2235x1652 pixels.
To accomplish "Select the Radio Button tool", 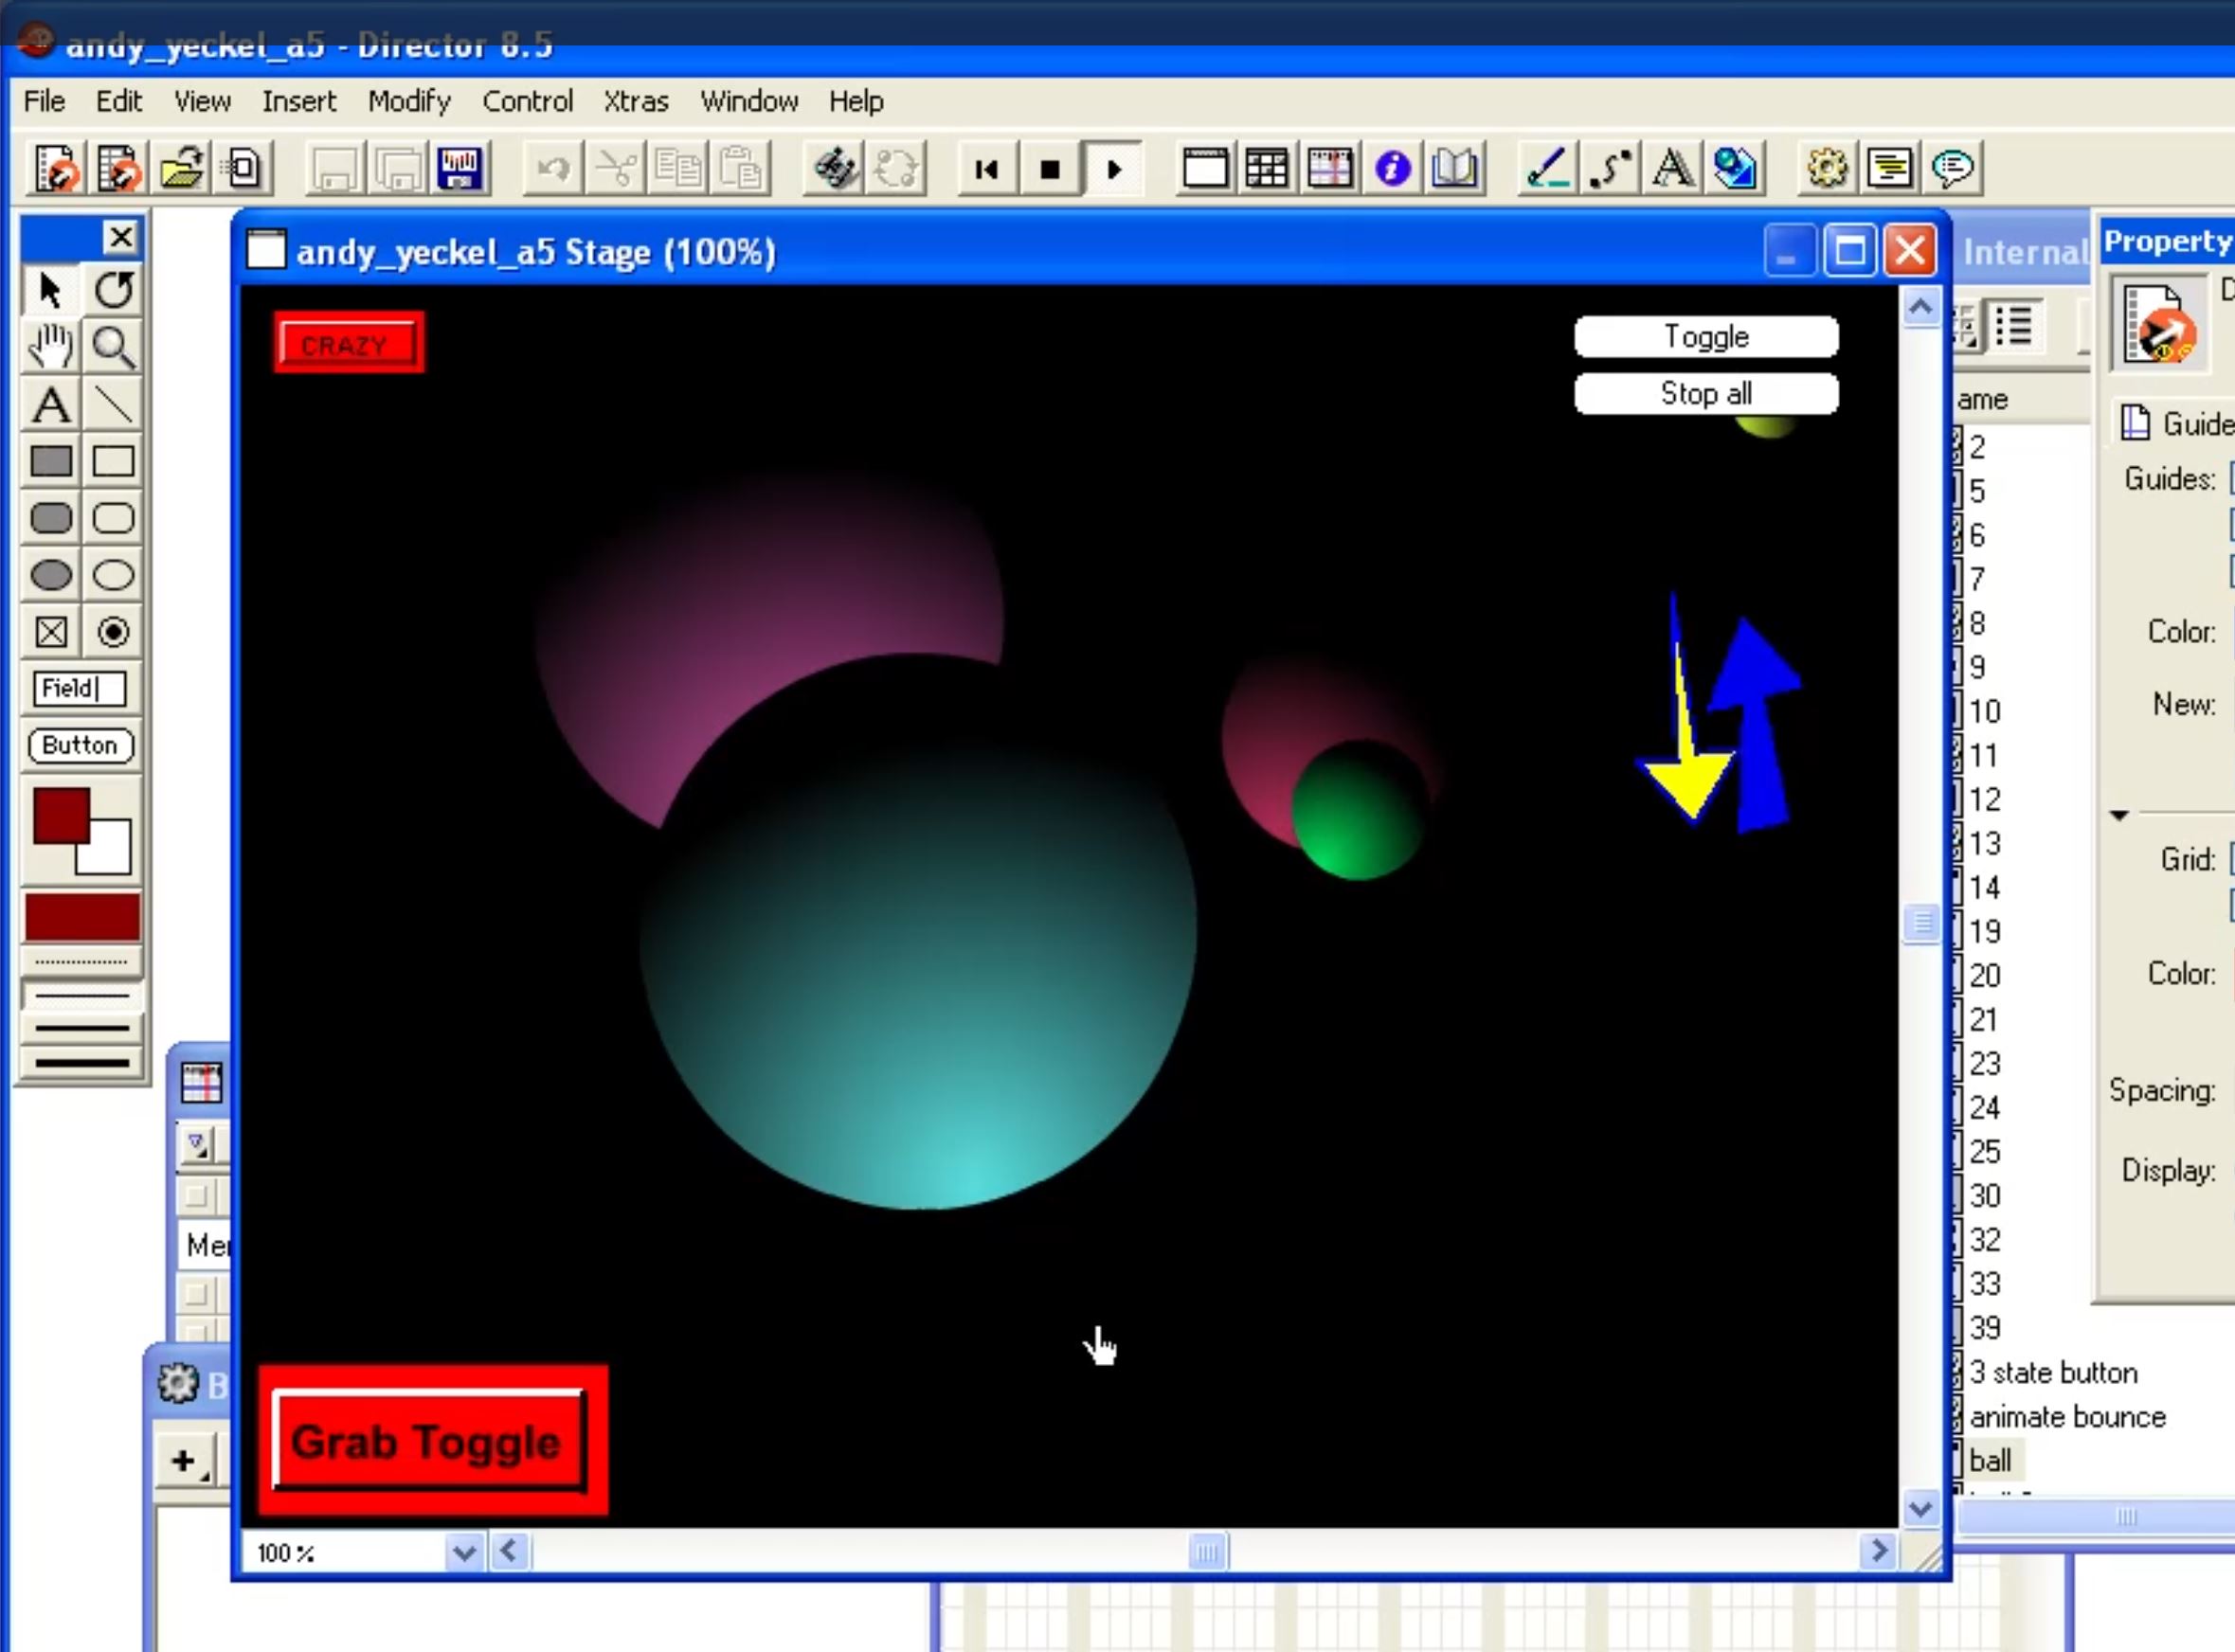I will tap(113, 632).
